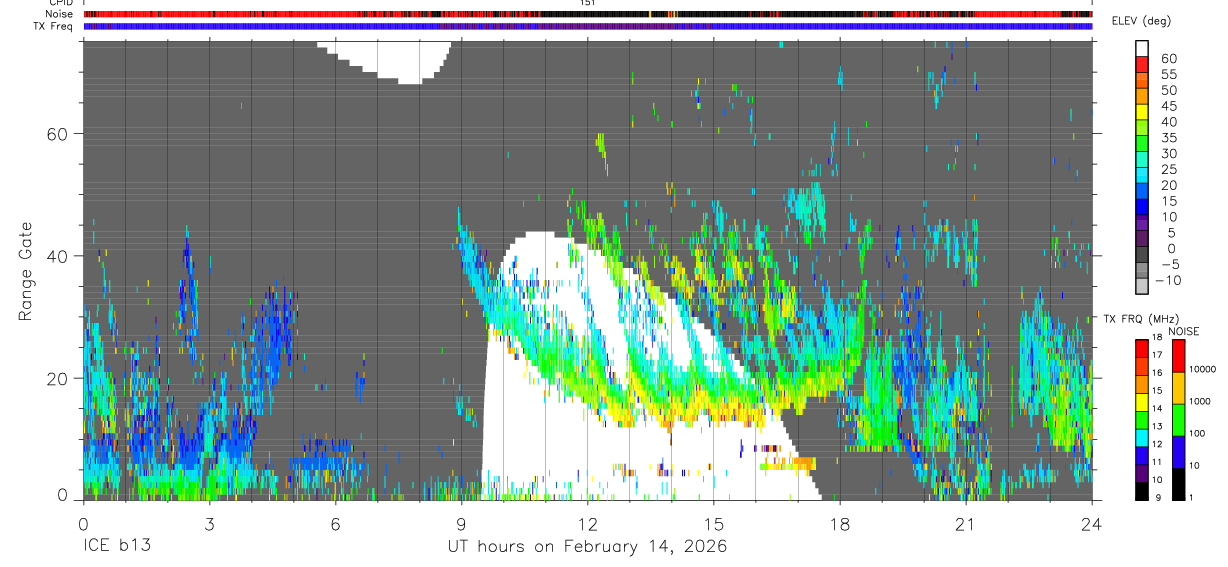The image size is (1228, 567).
Task: Click the blue TX Freq time strip
Action: (x=587, y=26)
